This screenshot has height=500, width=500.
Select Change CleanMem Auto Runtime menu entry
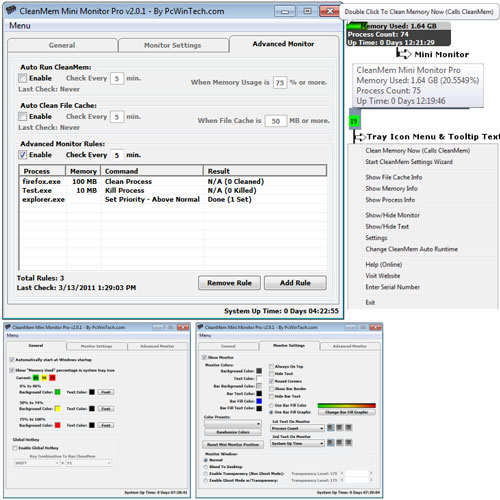pyautogui.click(x=411, y=249)
